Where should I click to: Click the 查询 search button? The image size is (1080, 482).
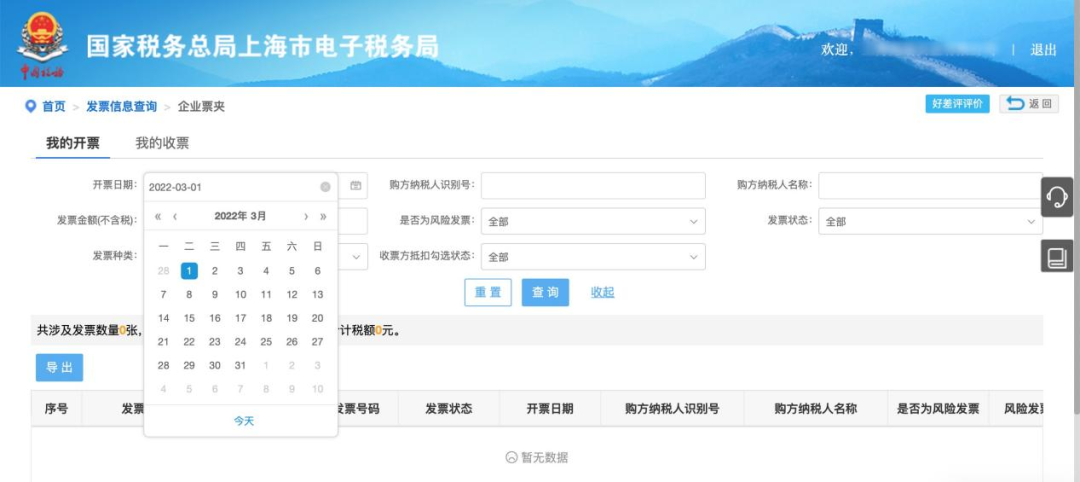pyautogui.click(x=546, y=292)
